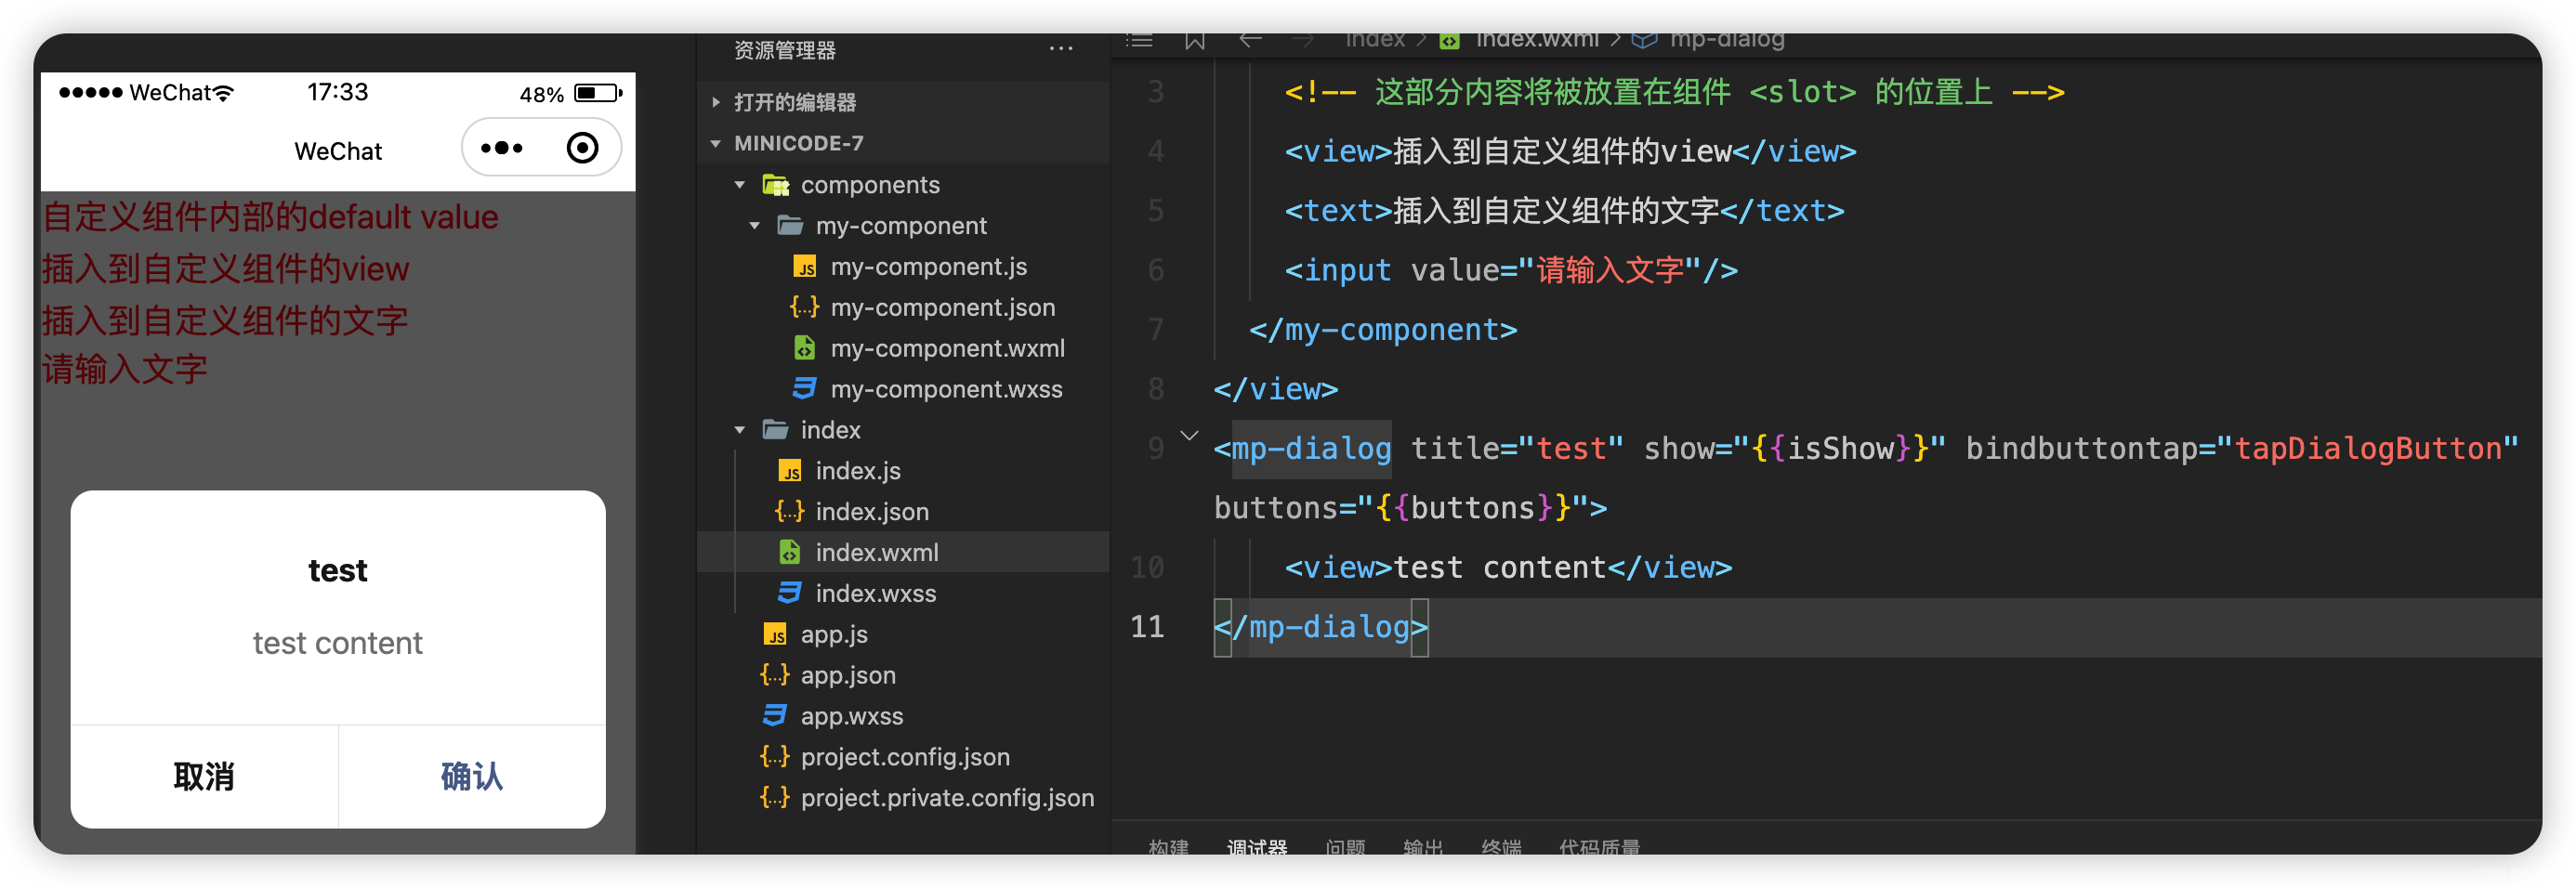
Task: Navigate forward with the right arrow icon
Action: click(x=1303, y=40)
